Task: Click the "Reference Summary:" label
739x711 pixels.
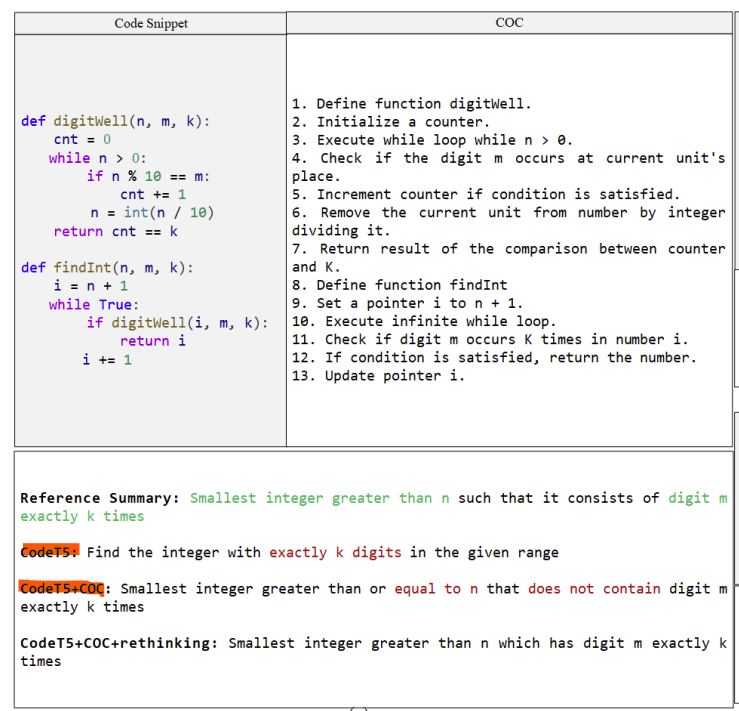Action: pyautogui.click(x=101, y=498)
